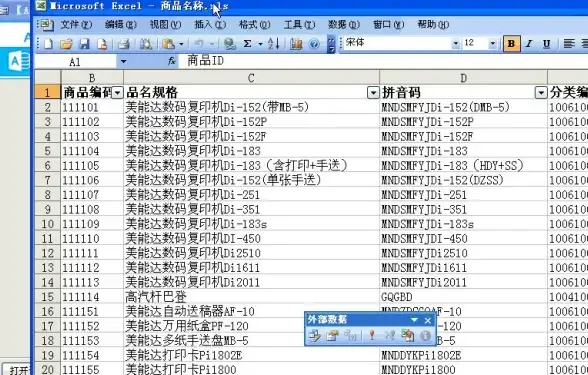Image resolution: width=588 pixels, height=375 pixels.
Task: Open the toolbar options chevron
Action: tap(331, 44)
